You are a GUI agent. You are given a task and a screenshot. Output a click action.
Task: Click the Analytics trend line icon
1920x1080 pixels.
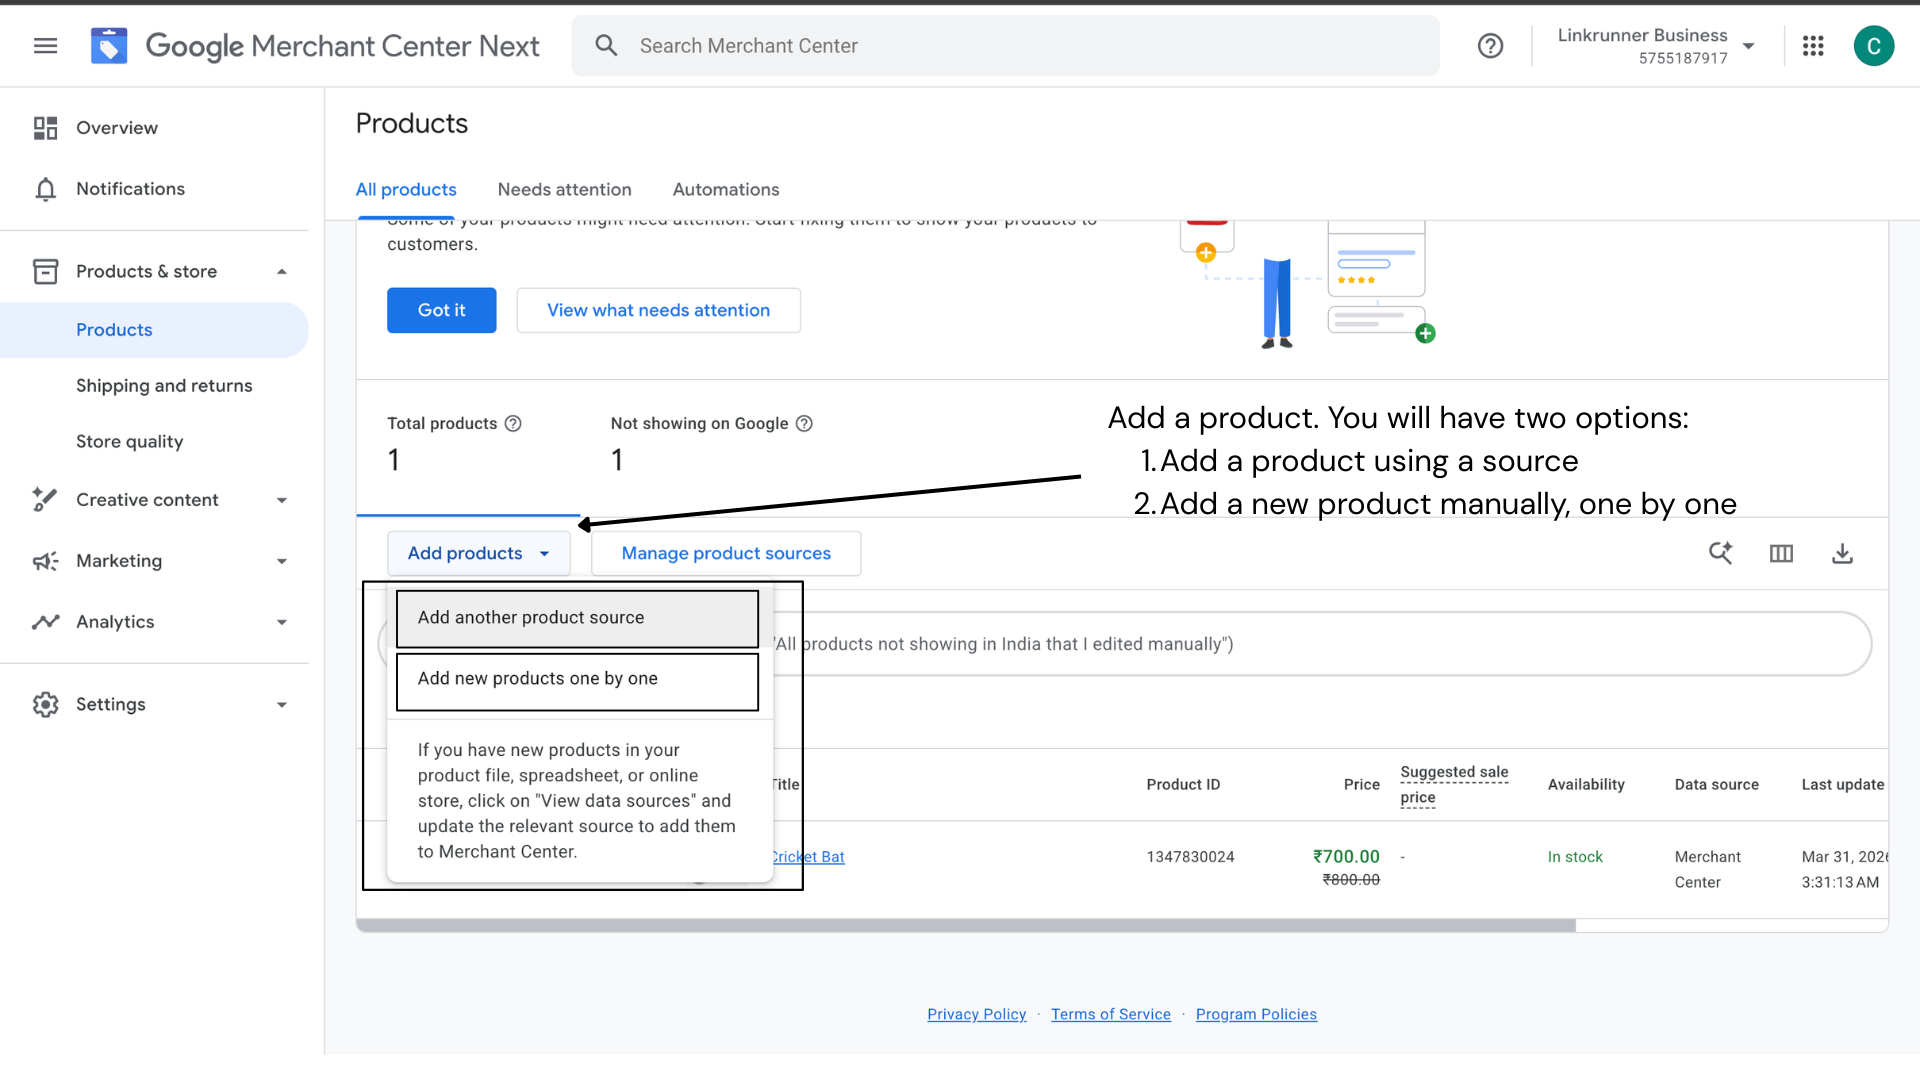click(x=45, y=622)
